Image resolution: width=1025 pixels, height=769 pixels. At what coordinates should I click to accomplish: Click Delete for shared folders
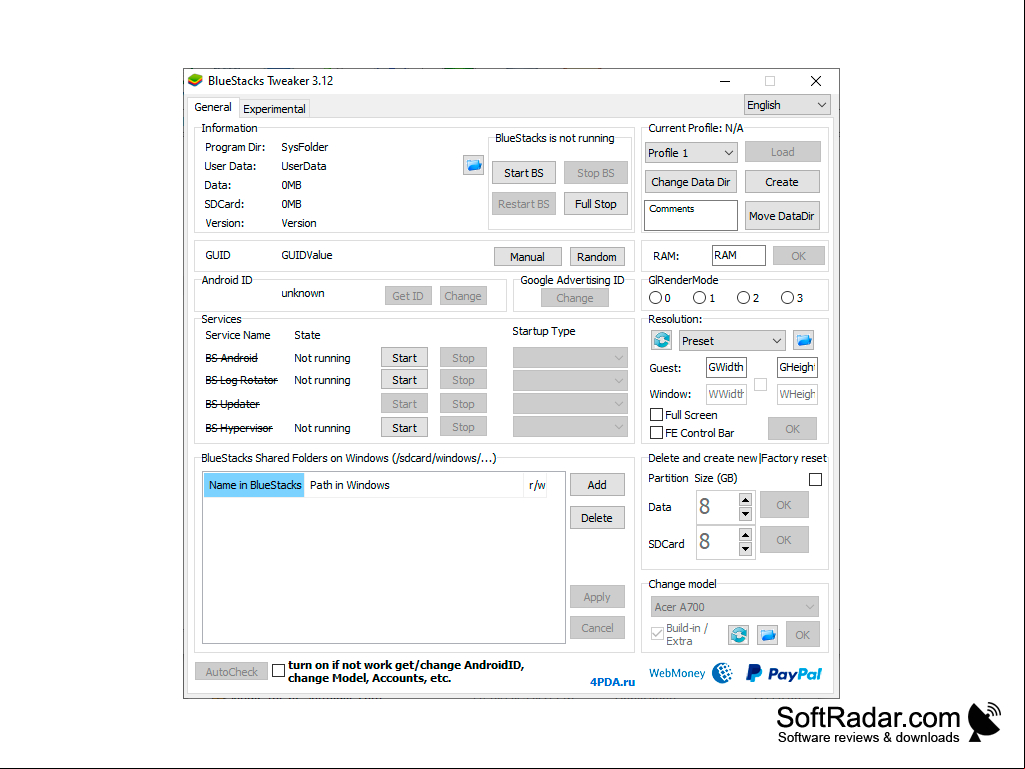click(x=597, y=518)
